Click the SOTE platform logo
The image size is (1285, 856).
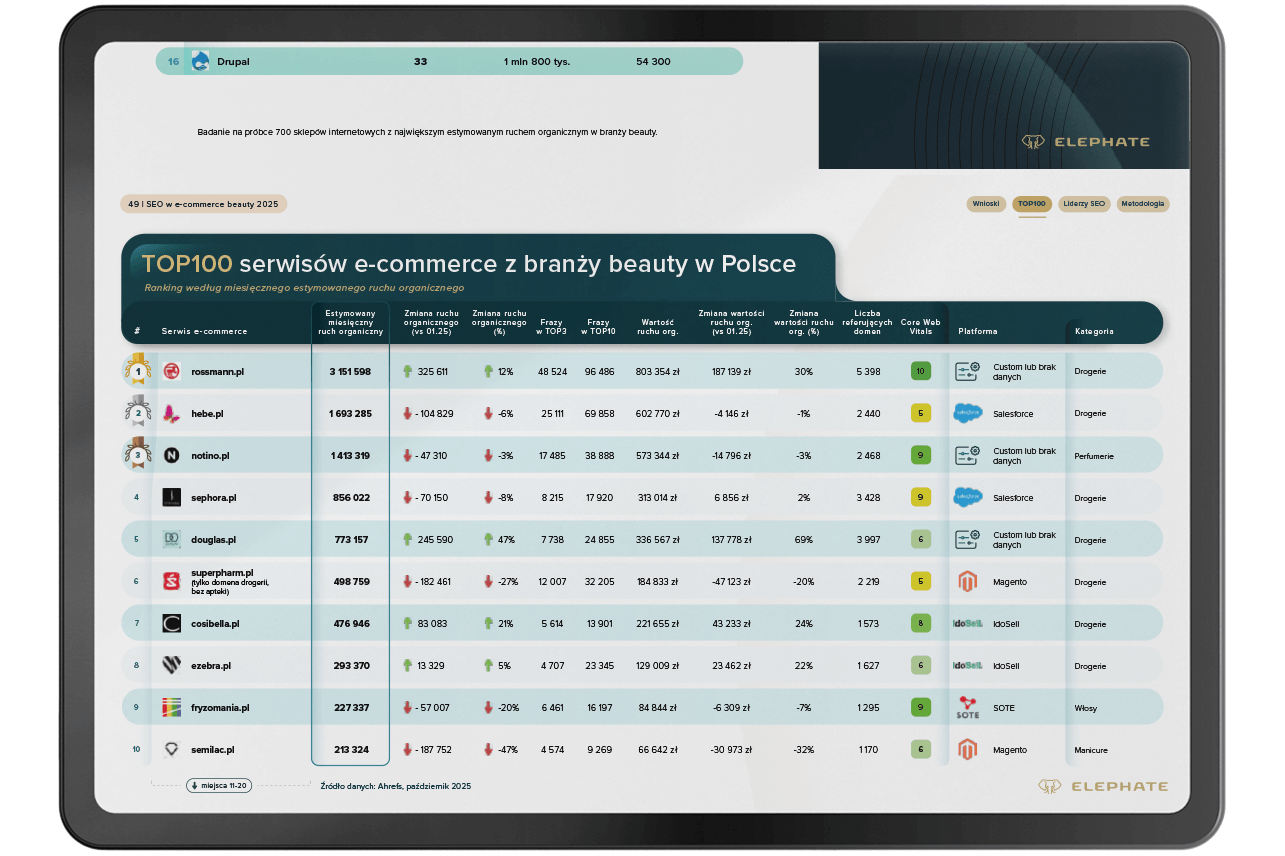point(967,708)
